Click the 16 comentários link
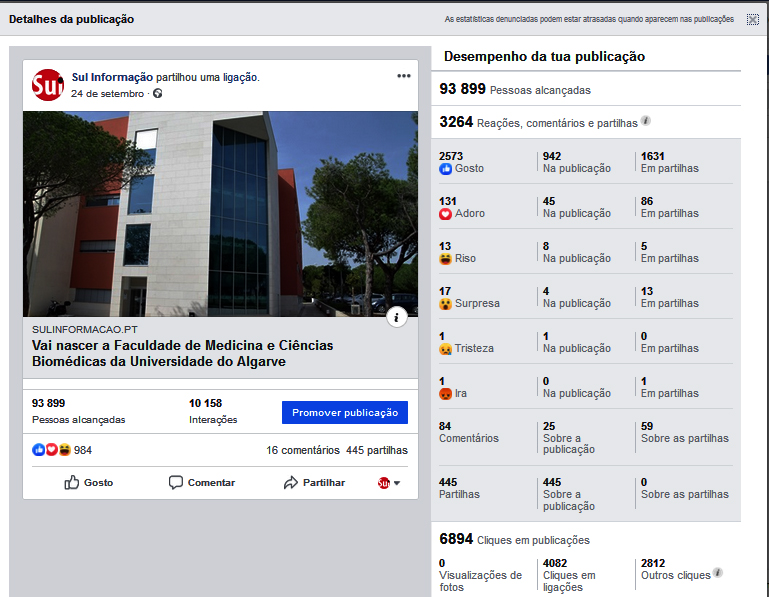The width and height of the screenshot is (769, 597). 303,450
